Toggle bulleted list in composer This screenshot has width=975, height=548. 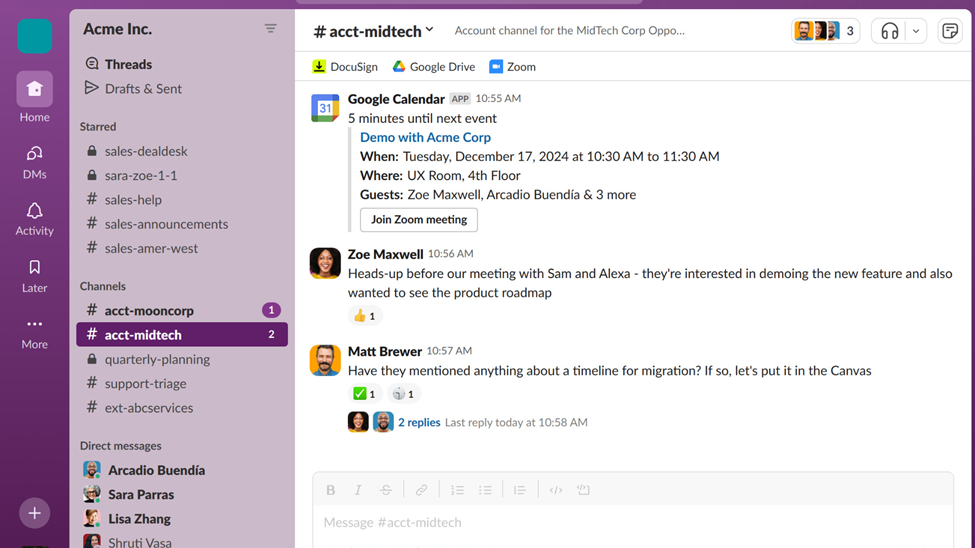485,490
